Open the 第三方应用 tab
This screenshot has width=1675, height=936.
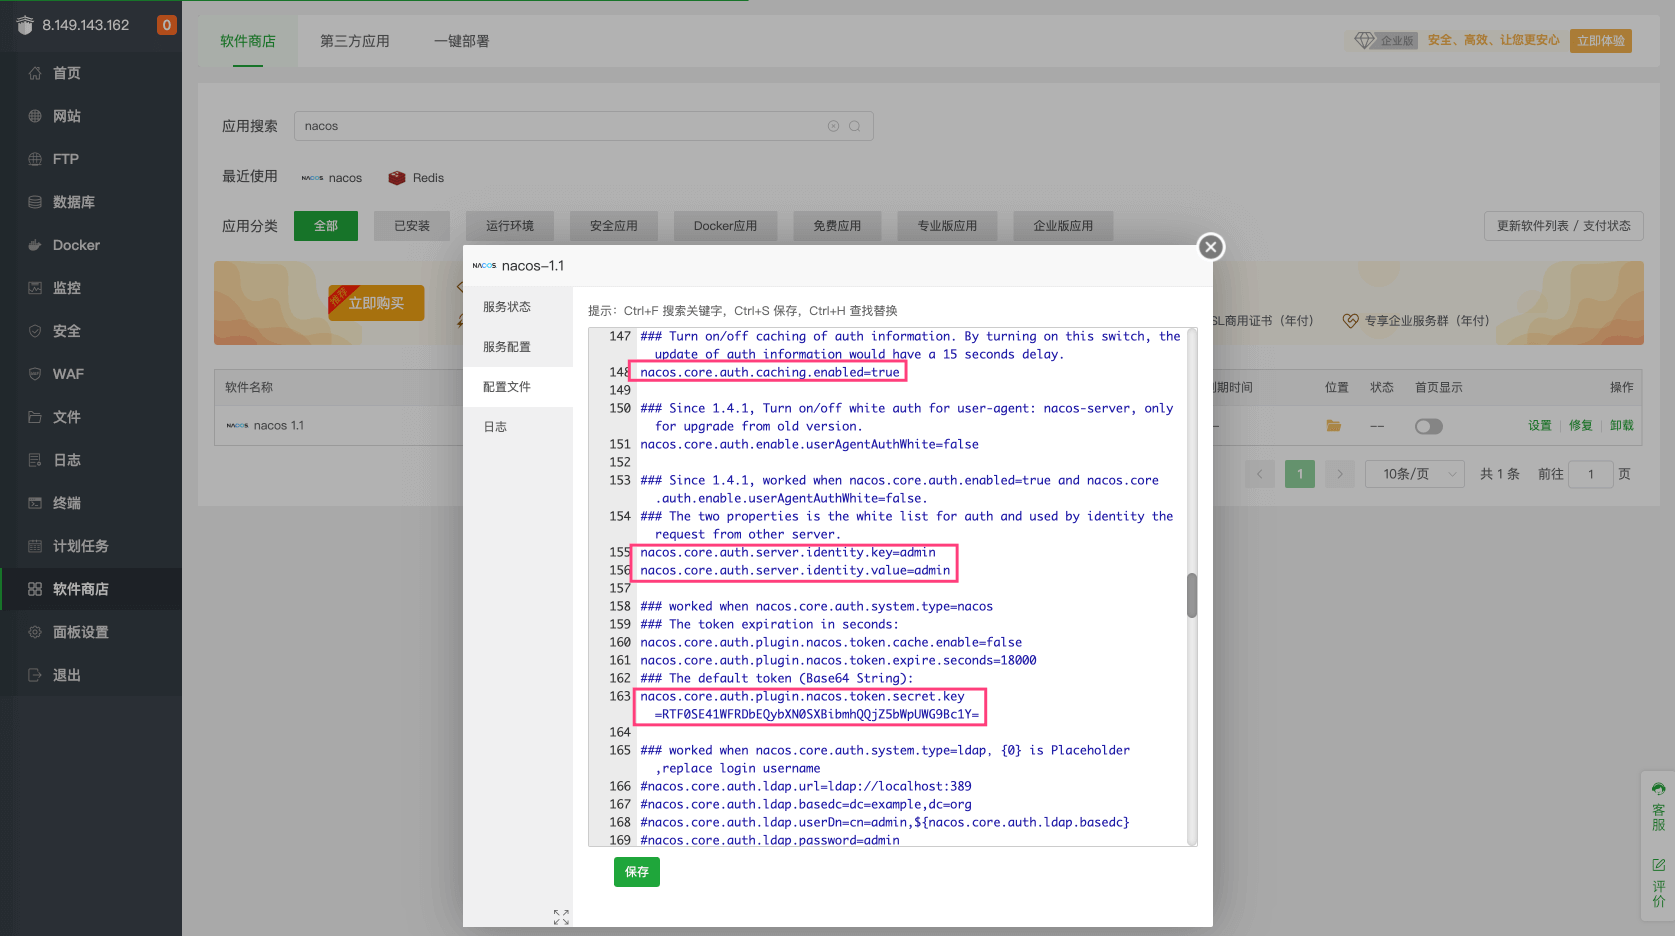354,41
